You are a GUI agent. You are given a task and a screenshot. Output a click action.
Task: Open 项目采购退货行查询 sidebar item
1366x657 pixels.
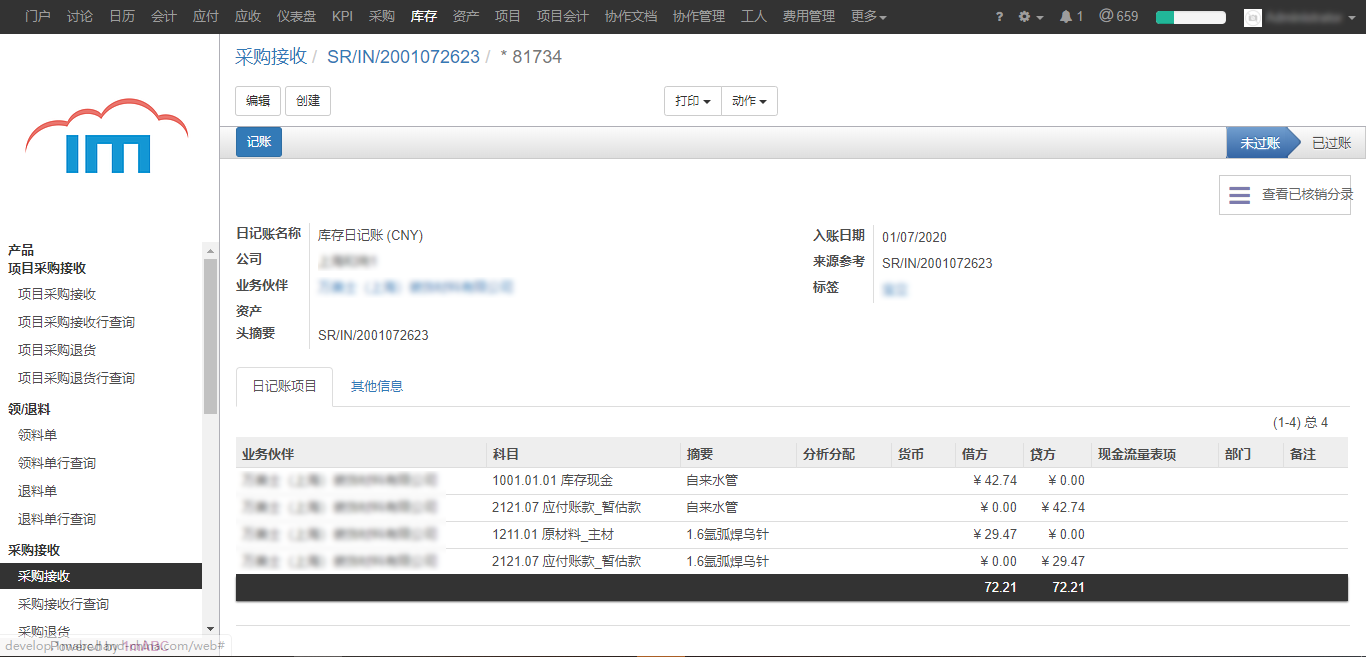click(x=76, y=378)
